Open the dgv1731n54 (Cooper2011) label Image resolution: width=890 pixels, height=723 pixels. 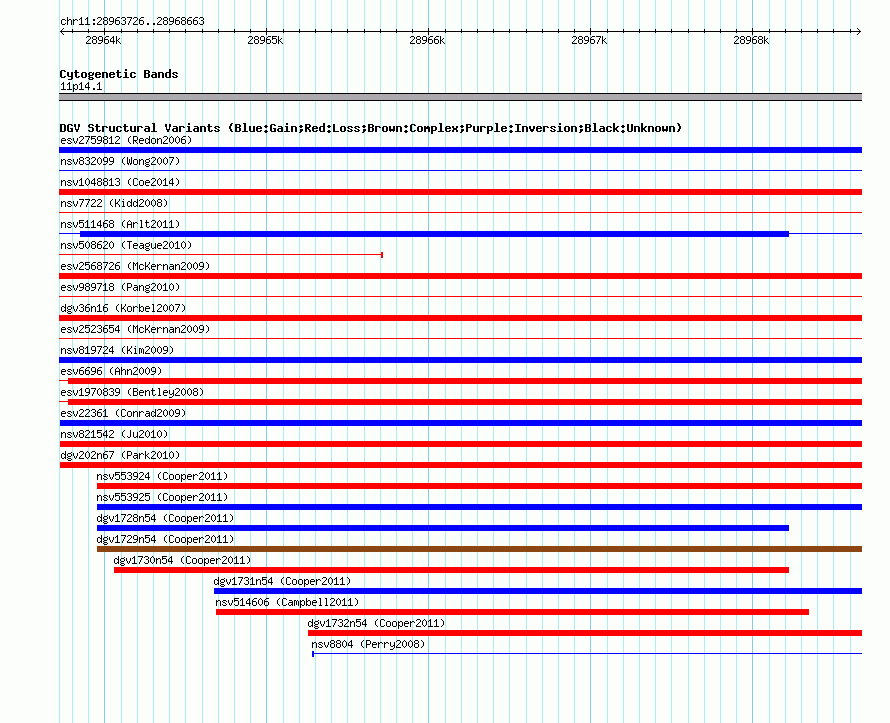tap(282, 581)
